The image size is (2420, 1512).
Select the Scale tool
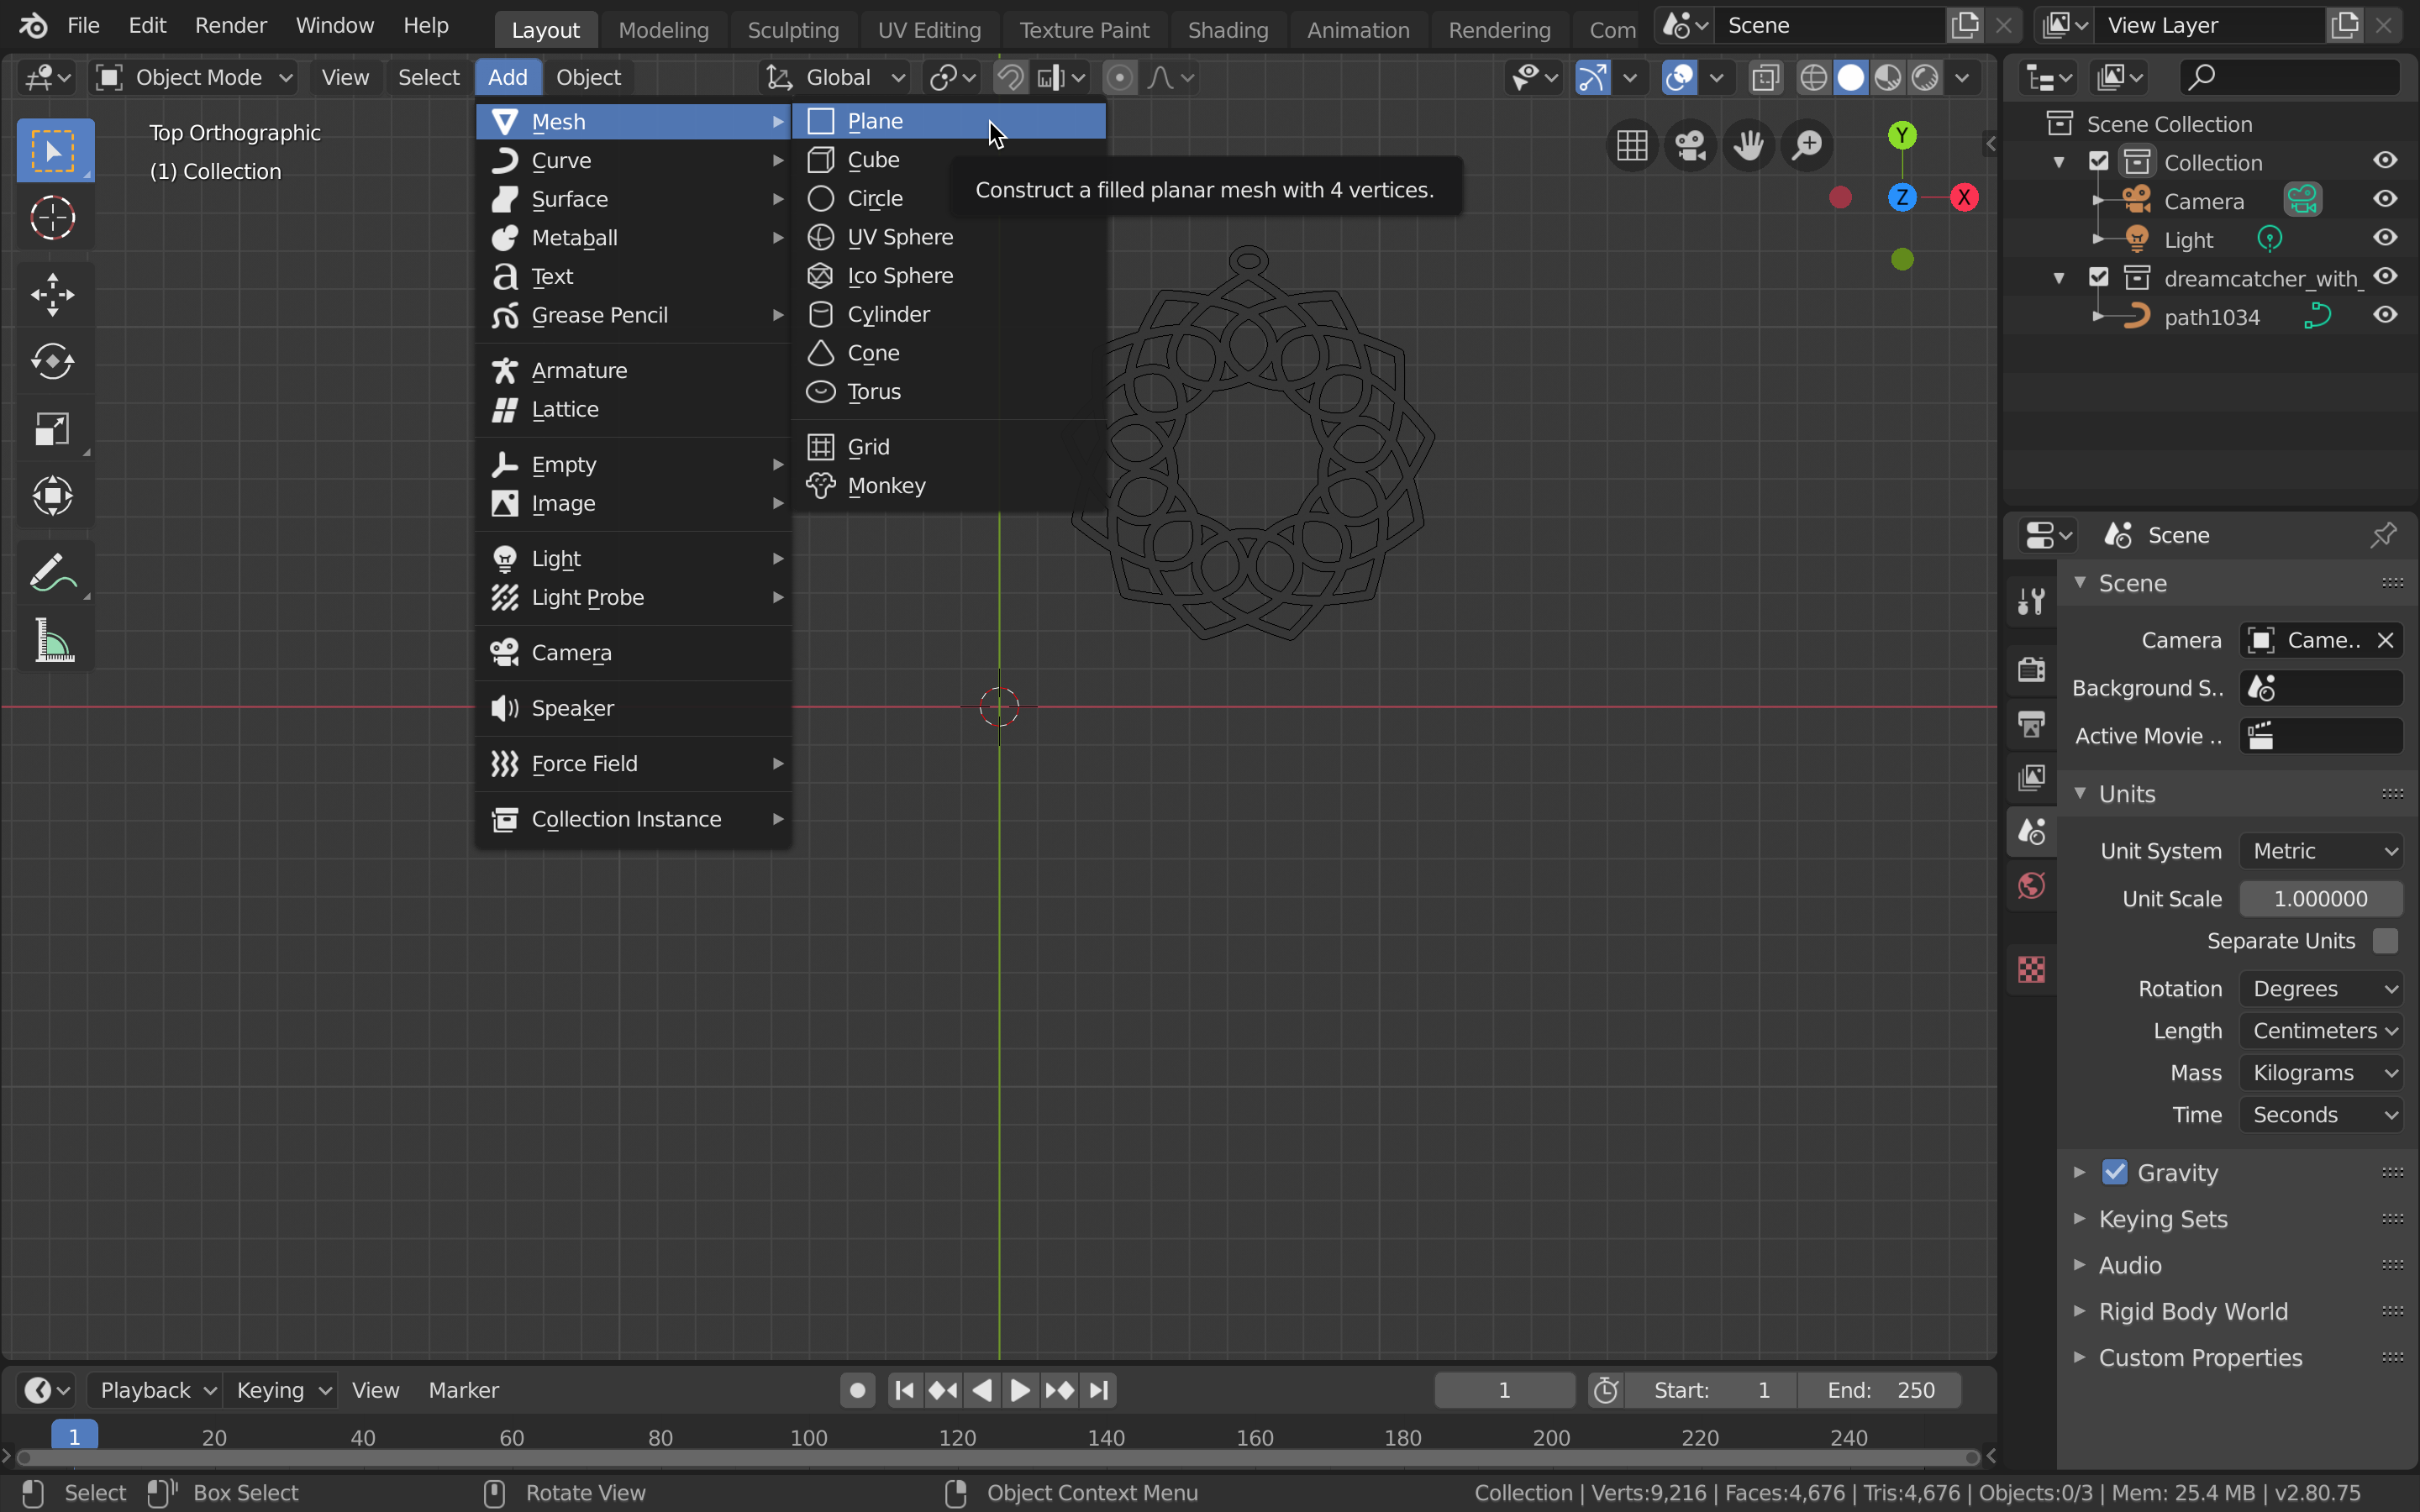(x=52, y=430)
